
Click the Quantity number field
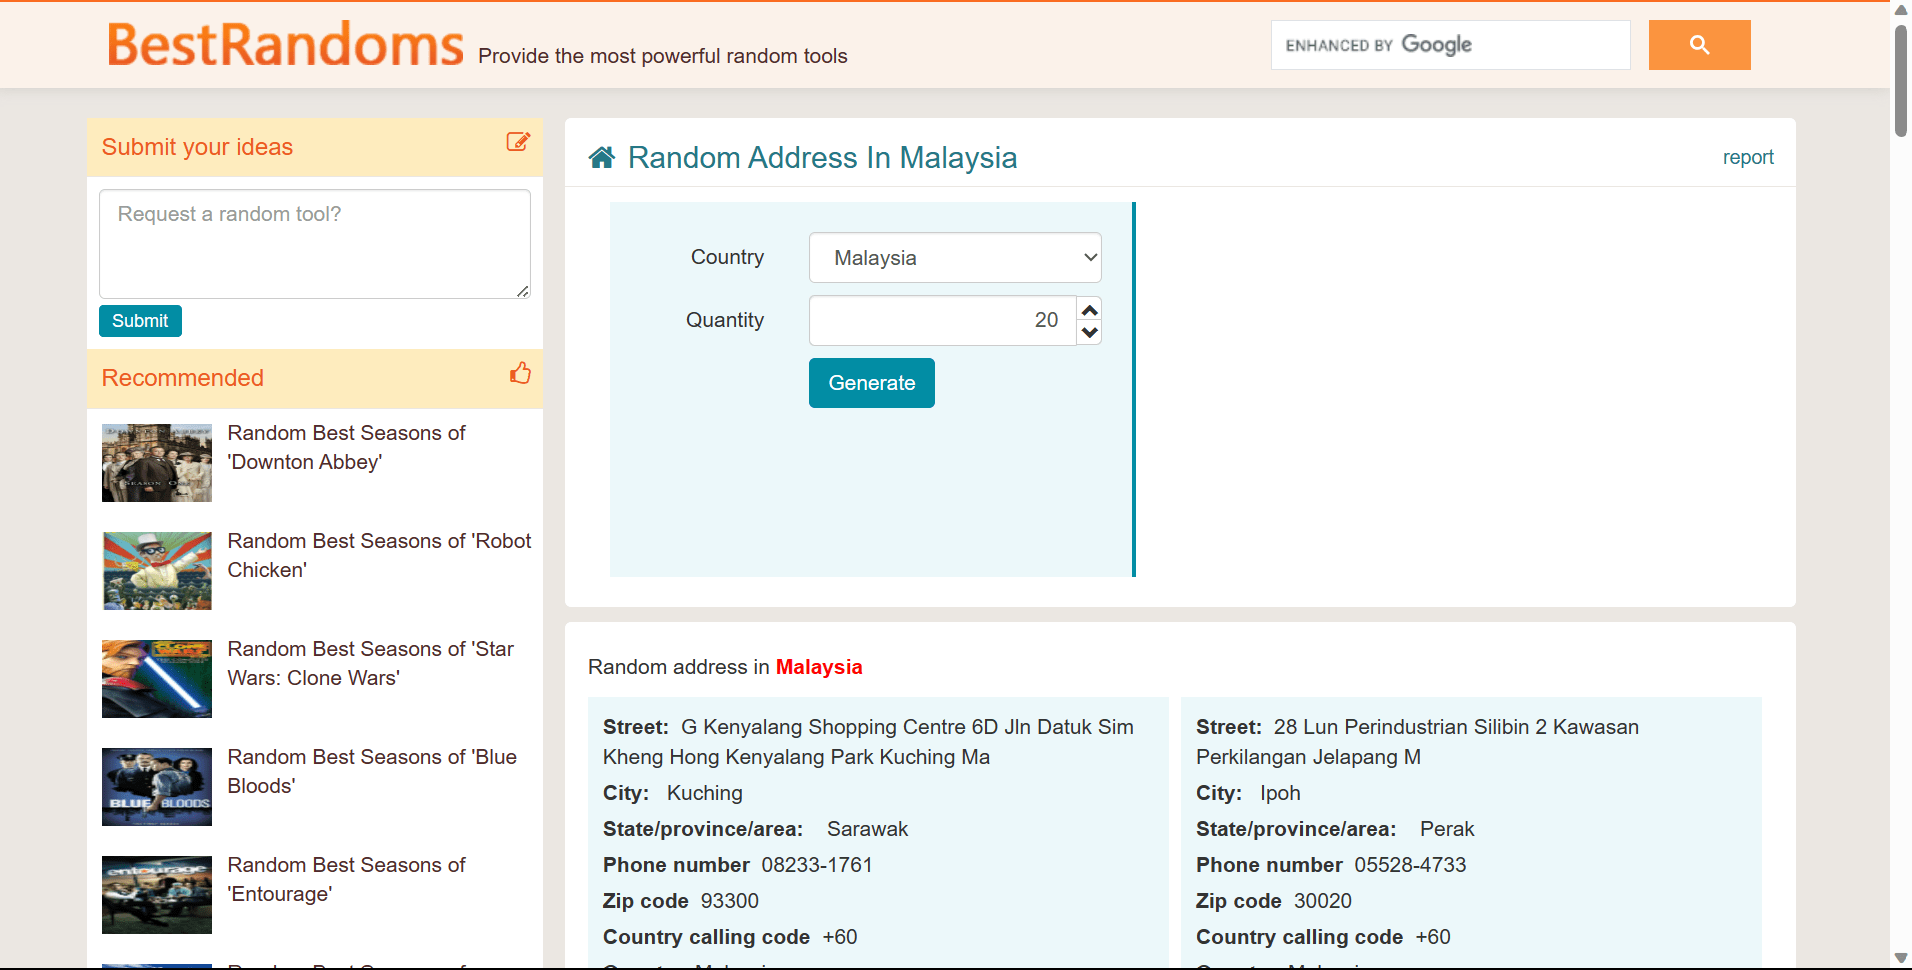click(x=942, y=320)
